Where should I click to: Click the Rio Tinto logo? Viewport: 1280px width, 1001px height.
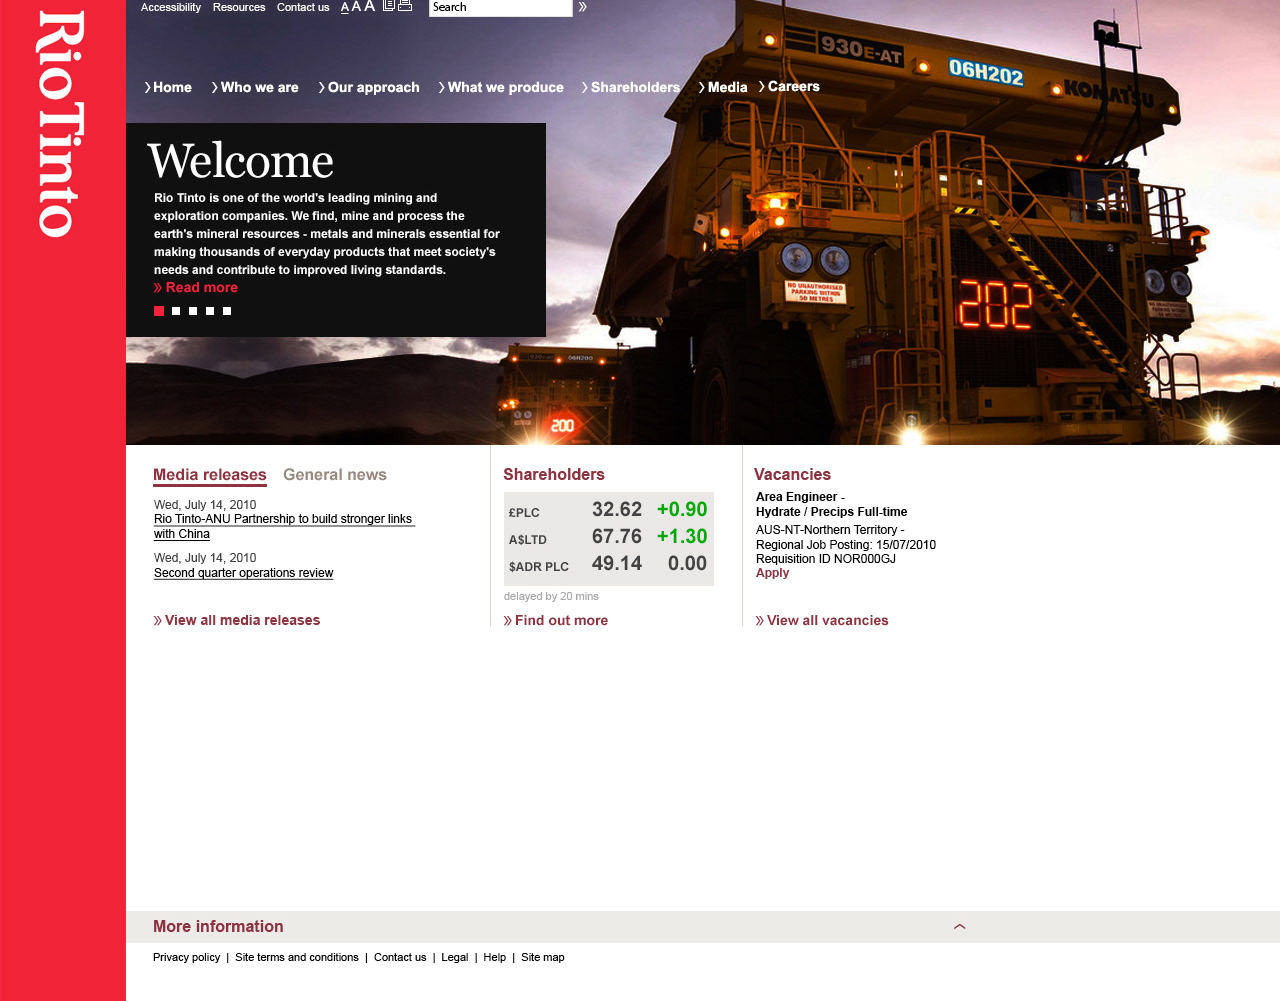coord(61,124)
